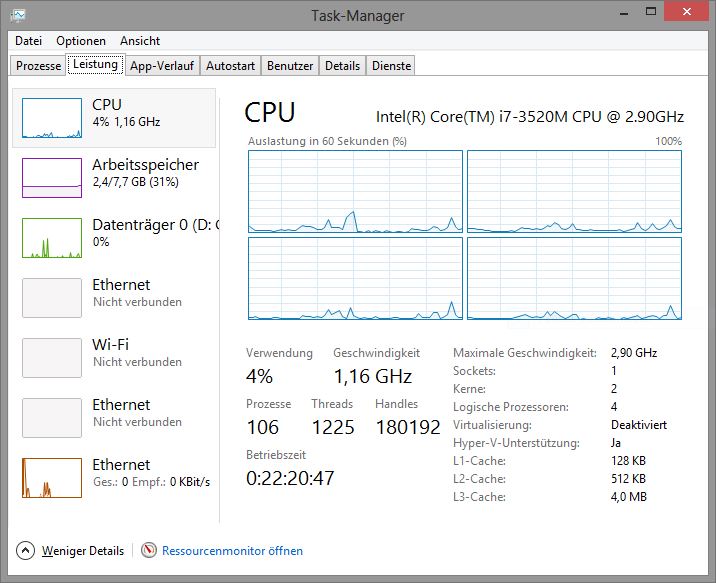Screen dimensions: 716x583
Task: Open Ressourcenmonitor öffnen link
Action: [x=233, y=551]
